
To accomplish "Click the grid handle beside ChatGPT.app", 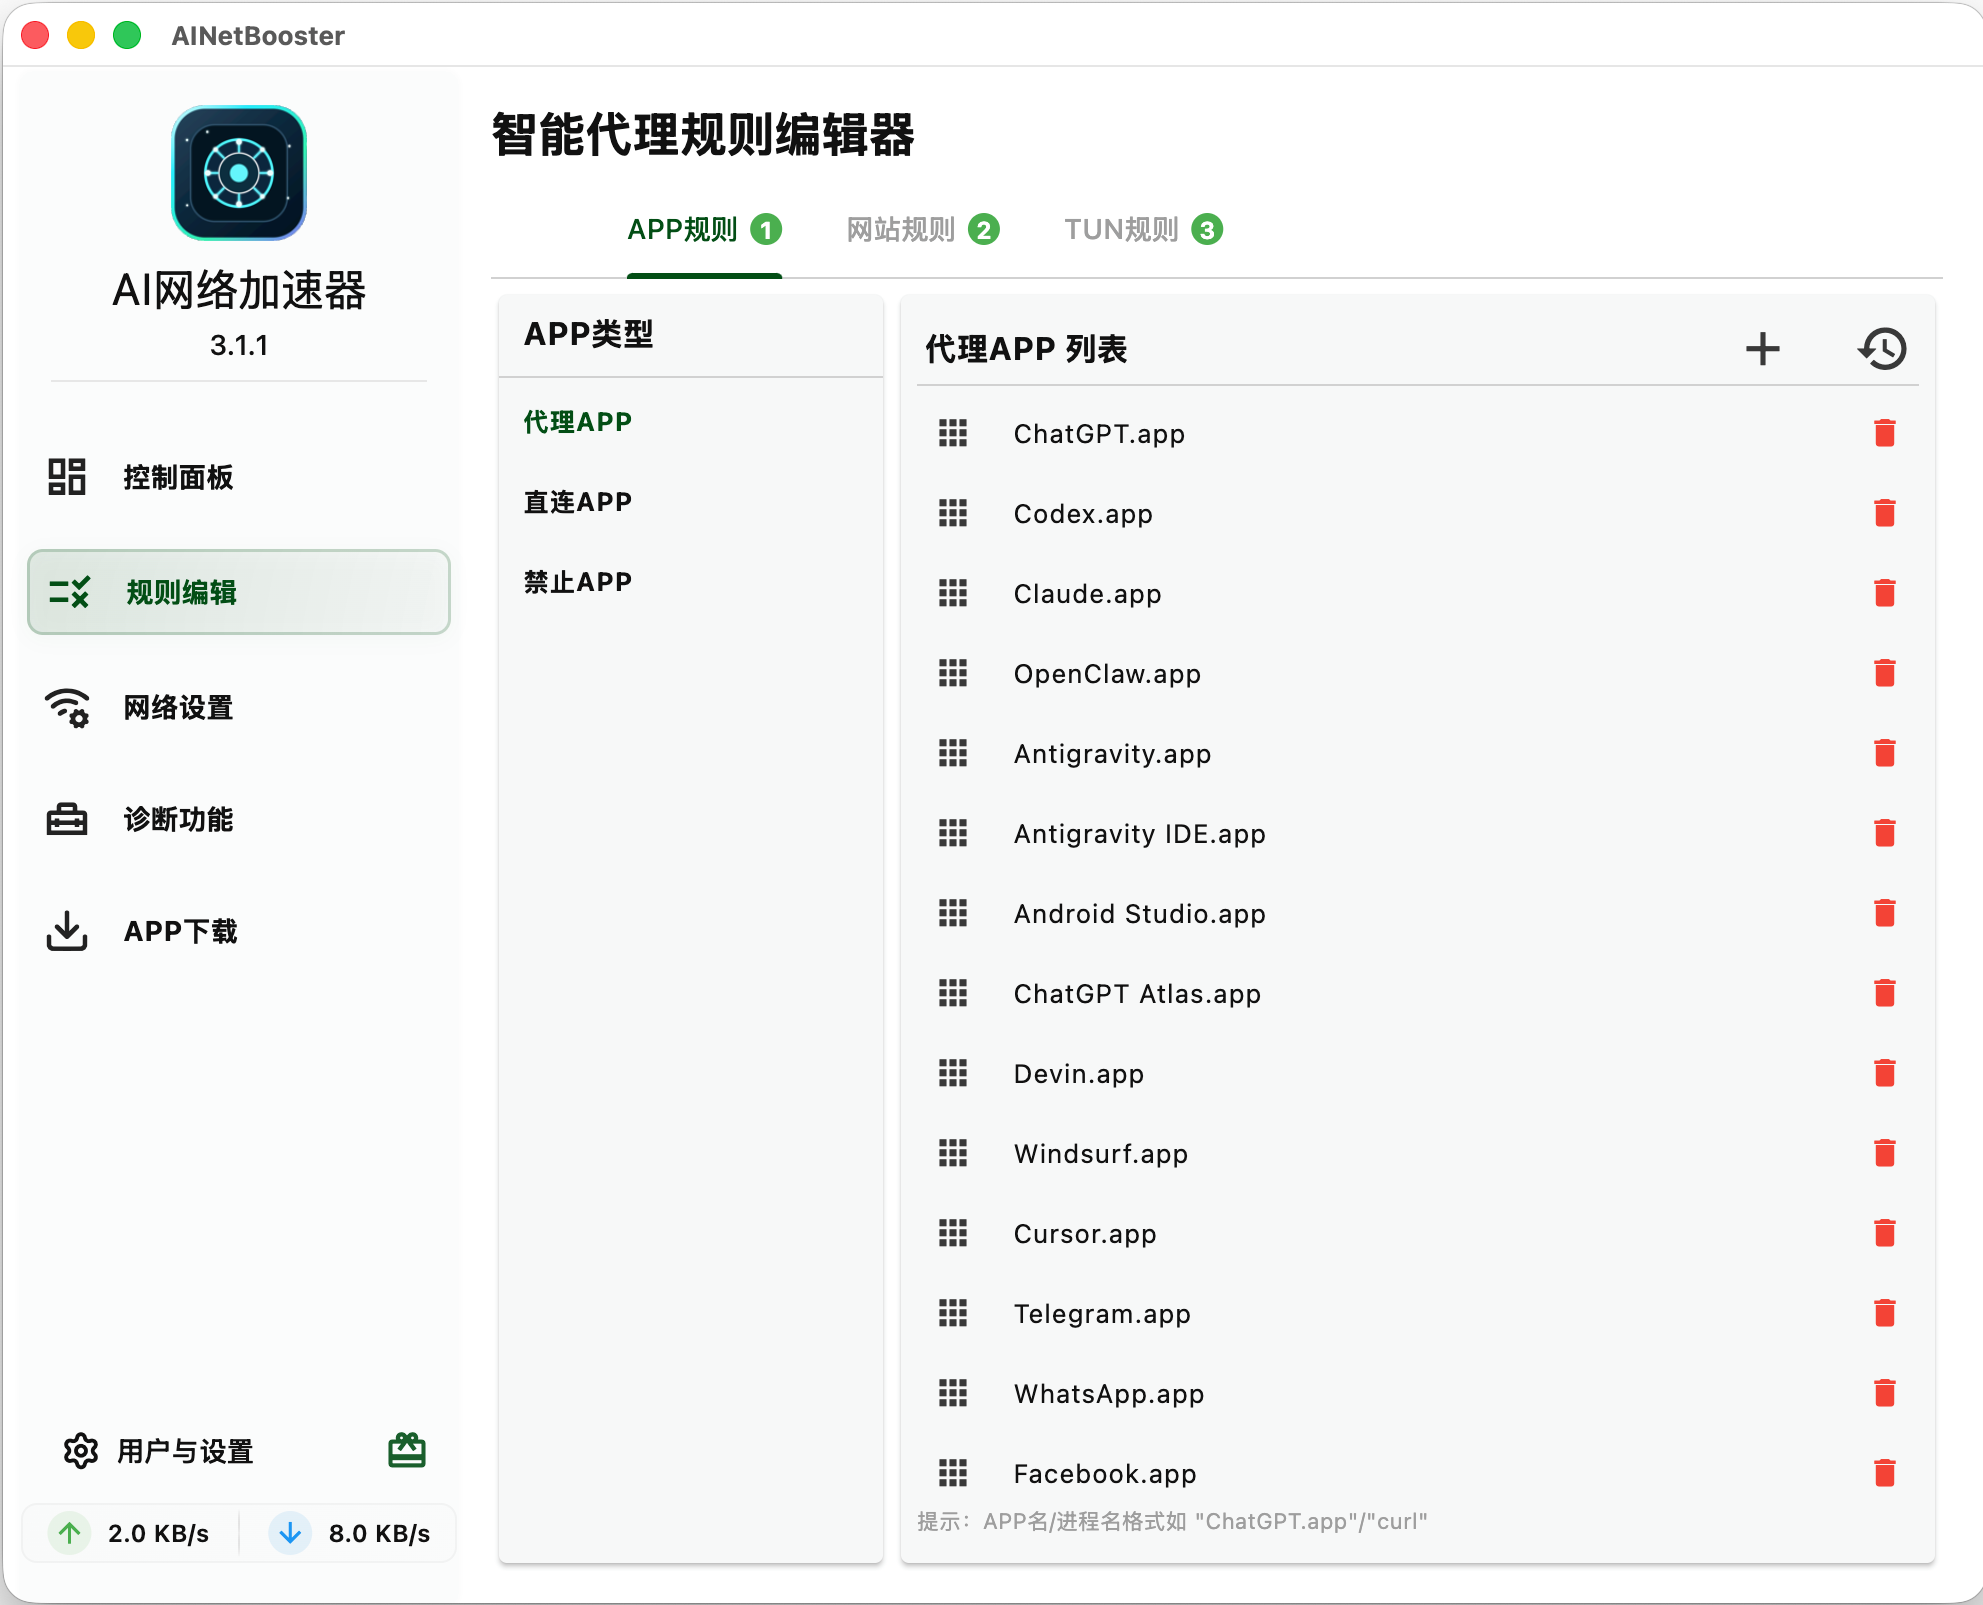I will (x=953, y=433).
